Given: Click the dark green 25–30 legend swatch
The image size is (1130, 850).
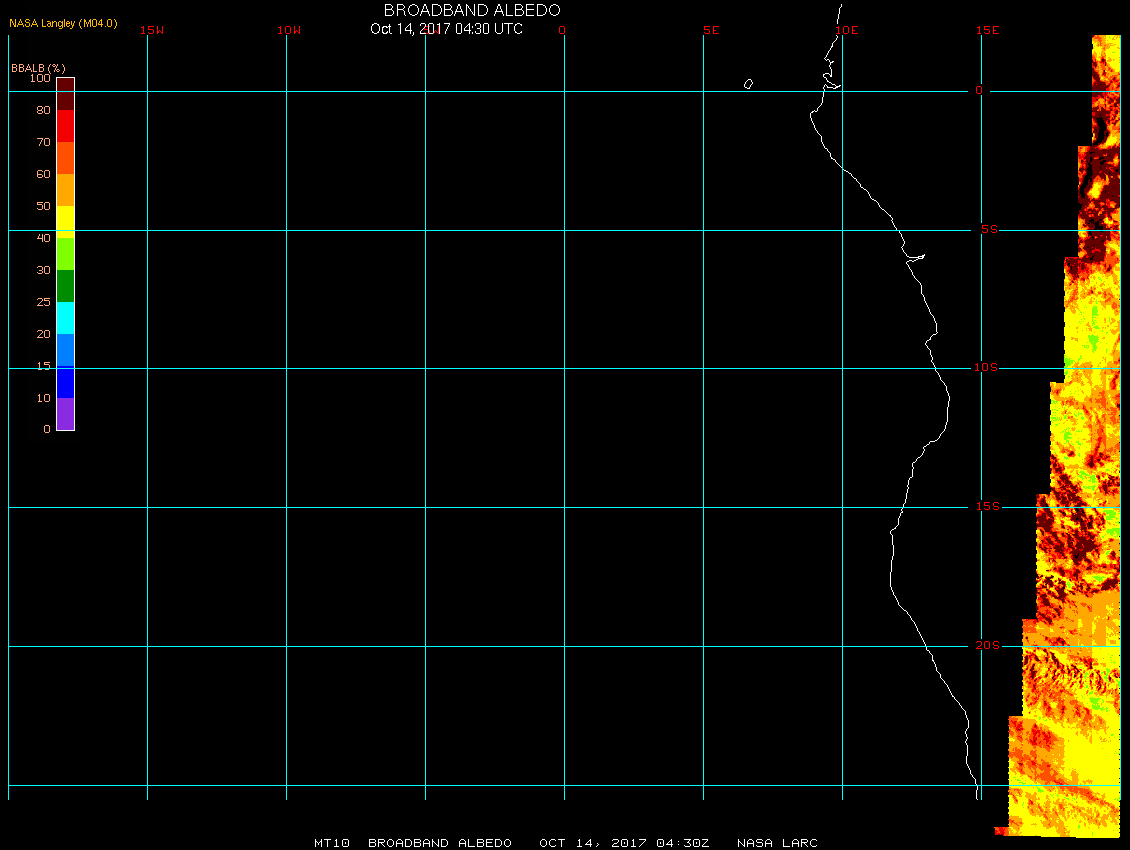Looking at the screenshot, I should (x=66, y=286).
